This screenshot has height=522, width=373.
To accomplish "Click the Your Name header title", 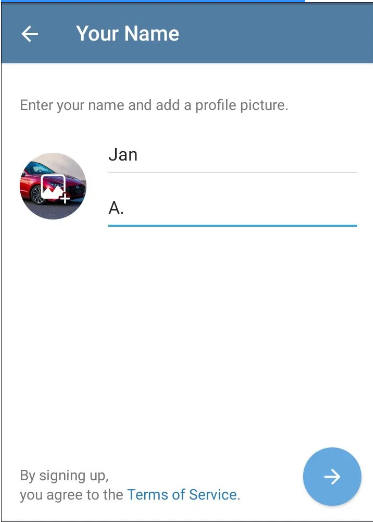I will point(128,34).
